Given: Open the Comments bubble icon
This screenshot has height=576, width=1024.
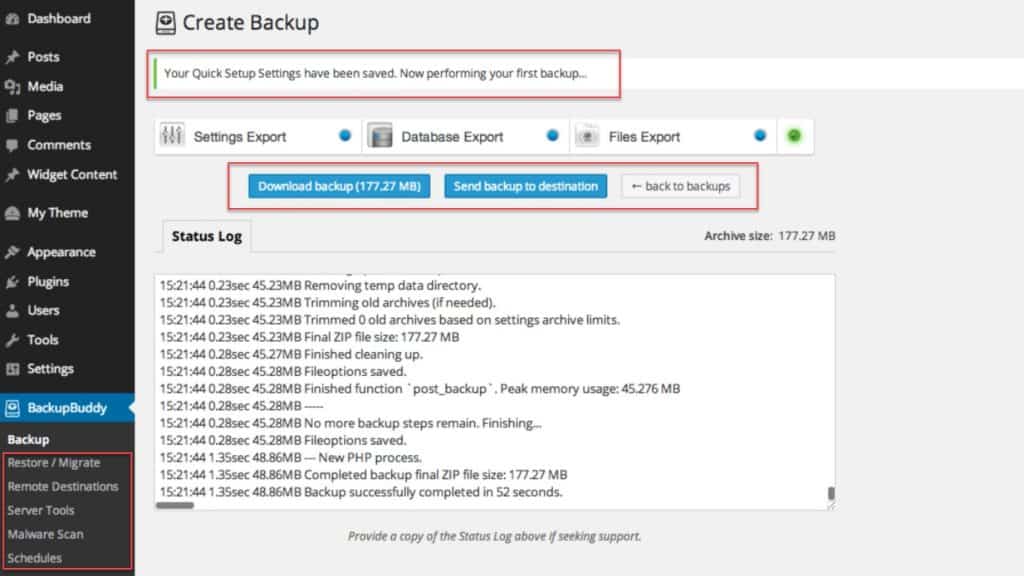Looking at the screenshot, I should point(11,145).
